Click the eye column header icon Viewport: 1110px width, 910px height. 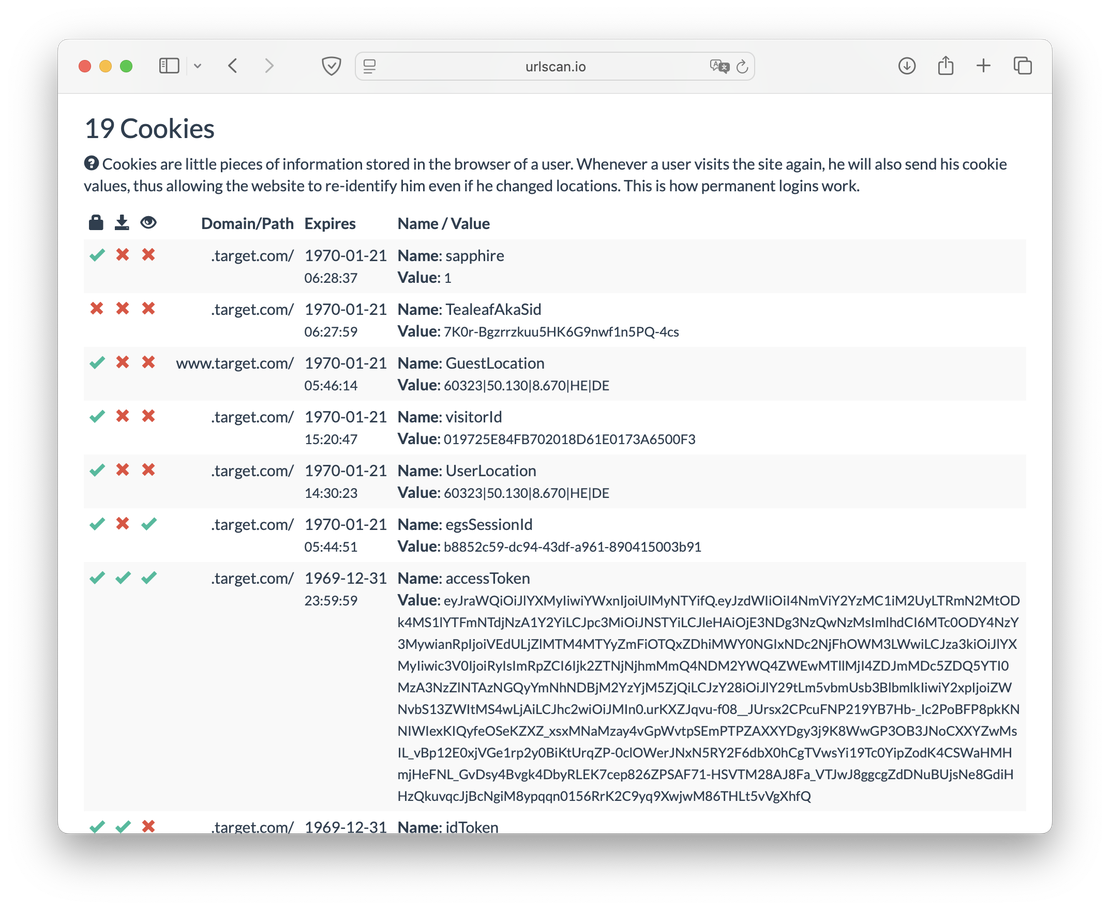coord(148,223)
